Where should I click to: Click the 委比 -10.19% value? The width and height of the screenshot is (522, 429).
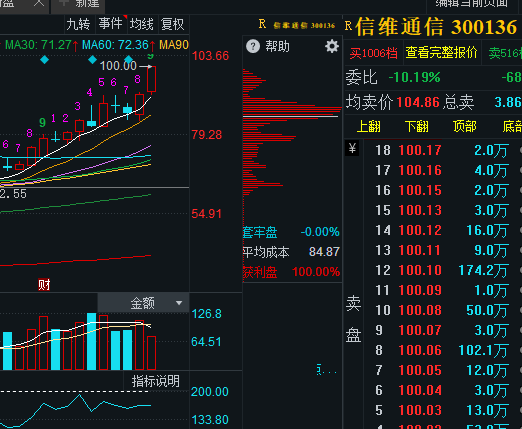tap(415, 78)
